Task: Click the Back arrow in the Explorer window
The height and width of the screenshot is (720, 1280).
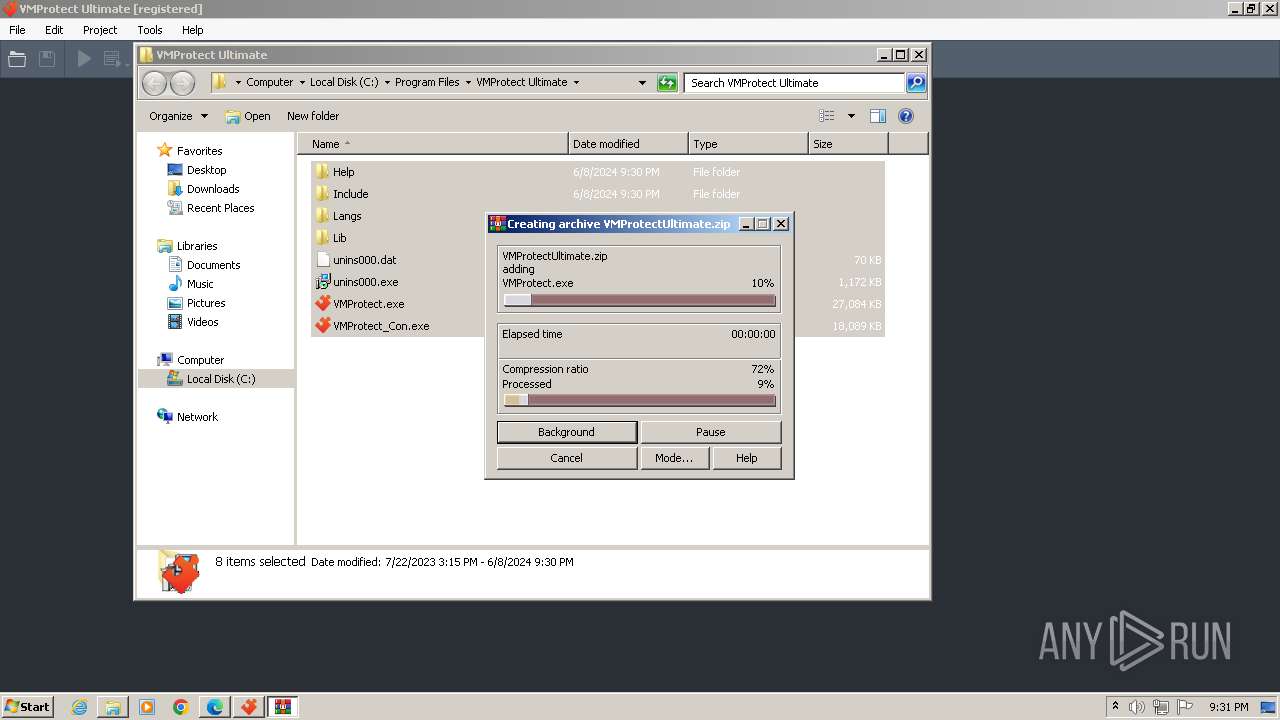Action: (155, 83)
